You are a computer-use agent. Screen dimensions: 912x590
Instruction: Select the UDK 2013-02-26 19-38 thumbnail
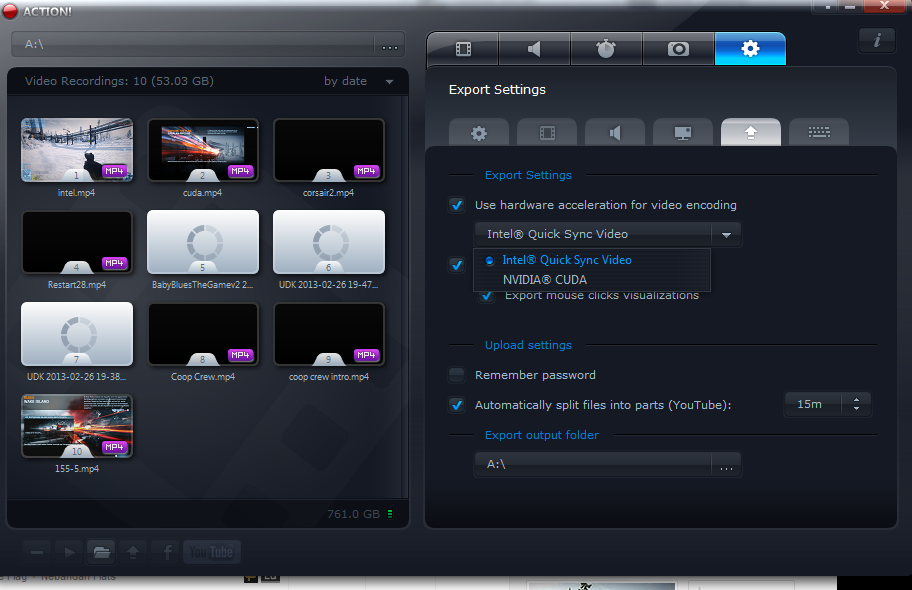[x=77, y=334]
